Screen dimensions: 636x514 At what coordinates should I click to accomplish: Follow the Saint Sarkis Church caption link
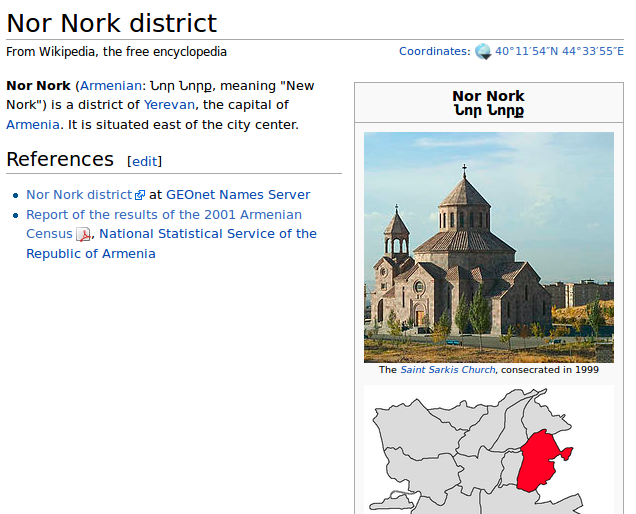pos(447,370)
